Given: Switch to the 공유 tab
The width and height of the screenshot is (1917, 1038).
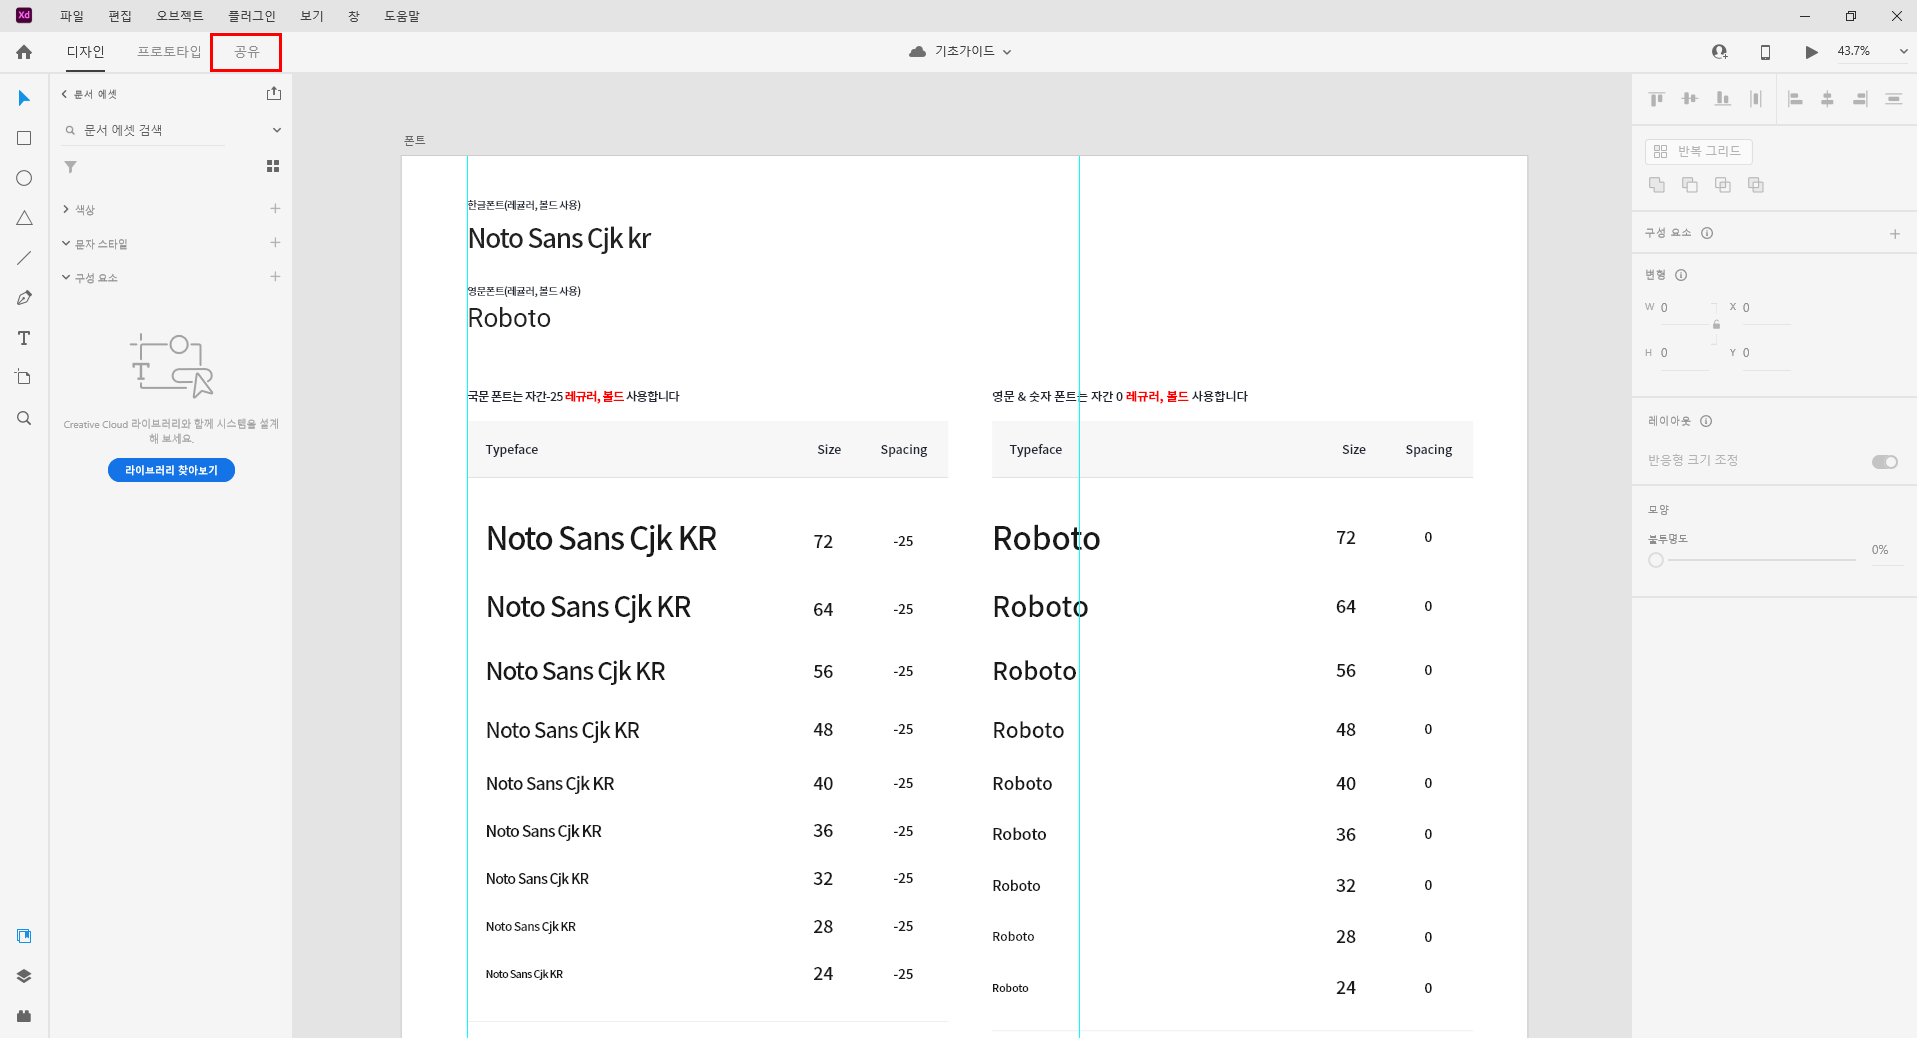Looking at the screenshot, I should point(246,51).
